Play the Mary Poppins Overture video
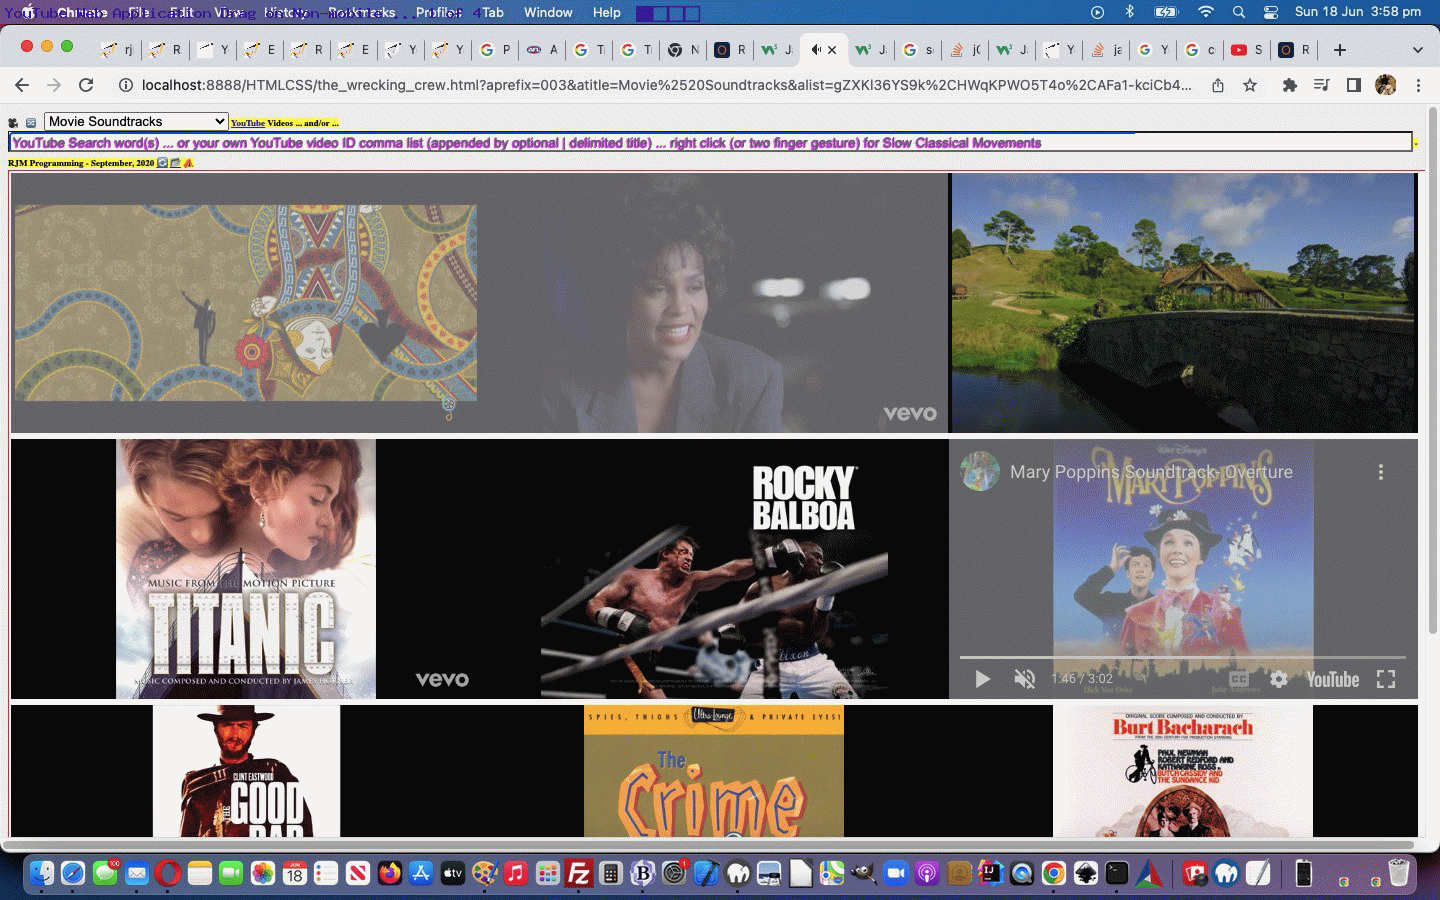1440x900 pixels. coord(982,679)
